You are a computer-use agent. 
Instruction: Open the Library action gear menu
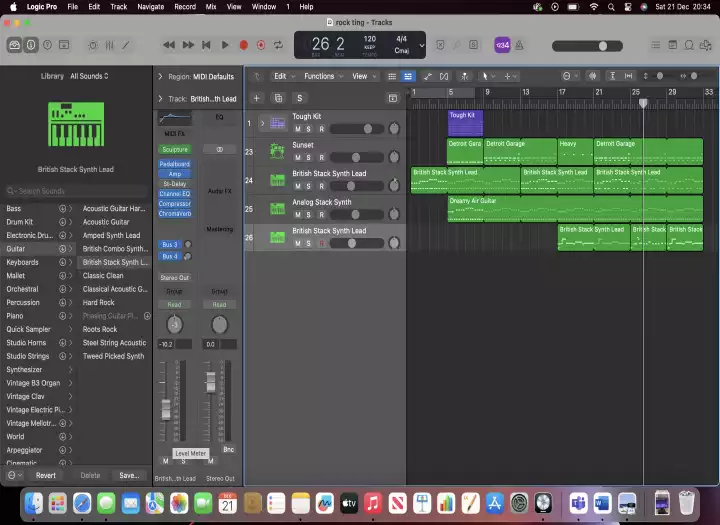pyautogui.click(x=14, y=475)
